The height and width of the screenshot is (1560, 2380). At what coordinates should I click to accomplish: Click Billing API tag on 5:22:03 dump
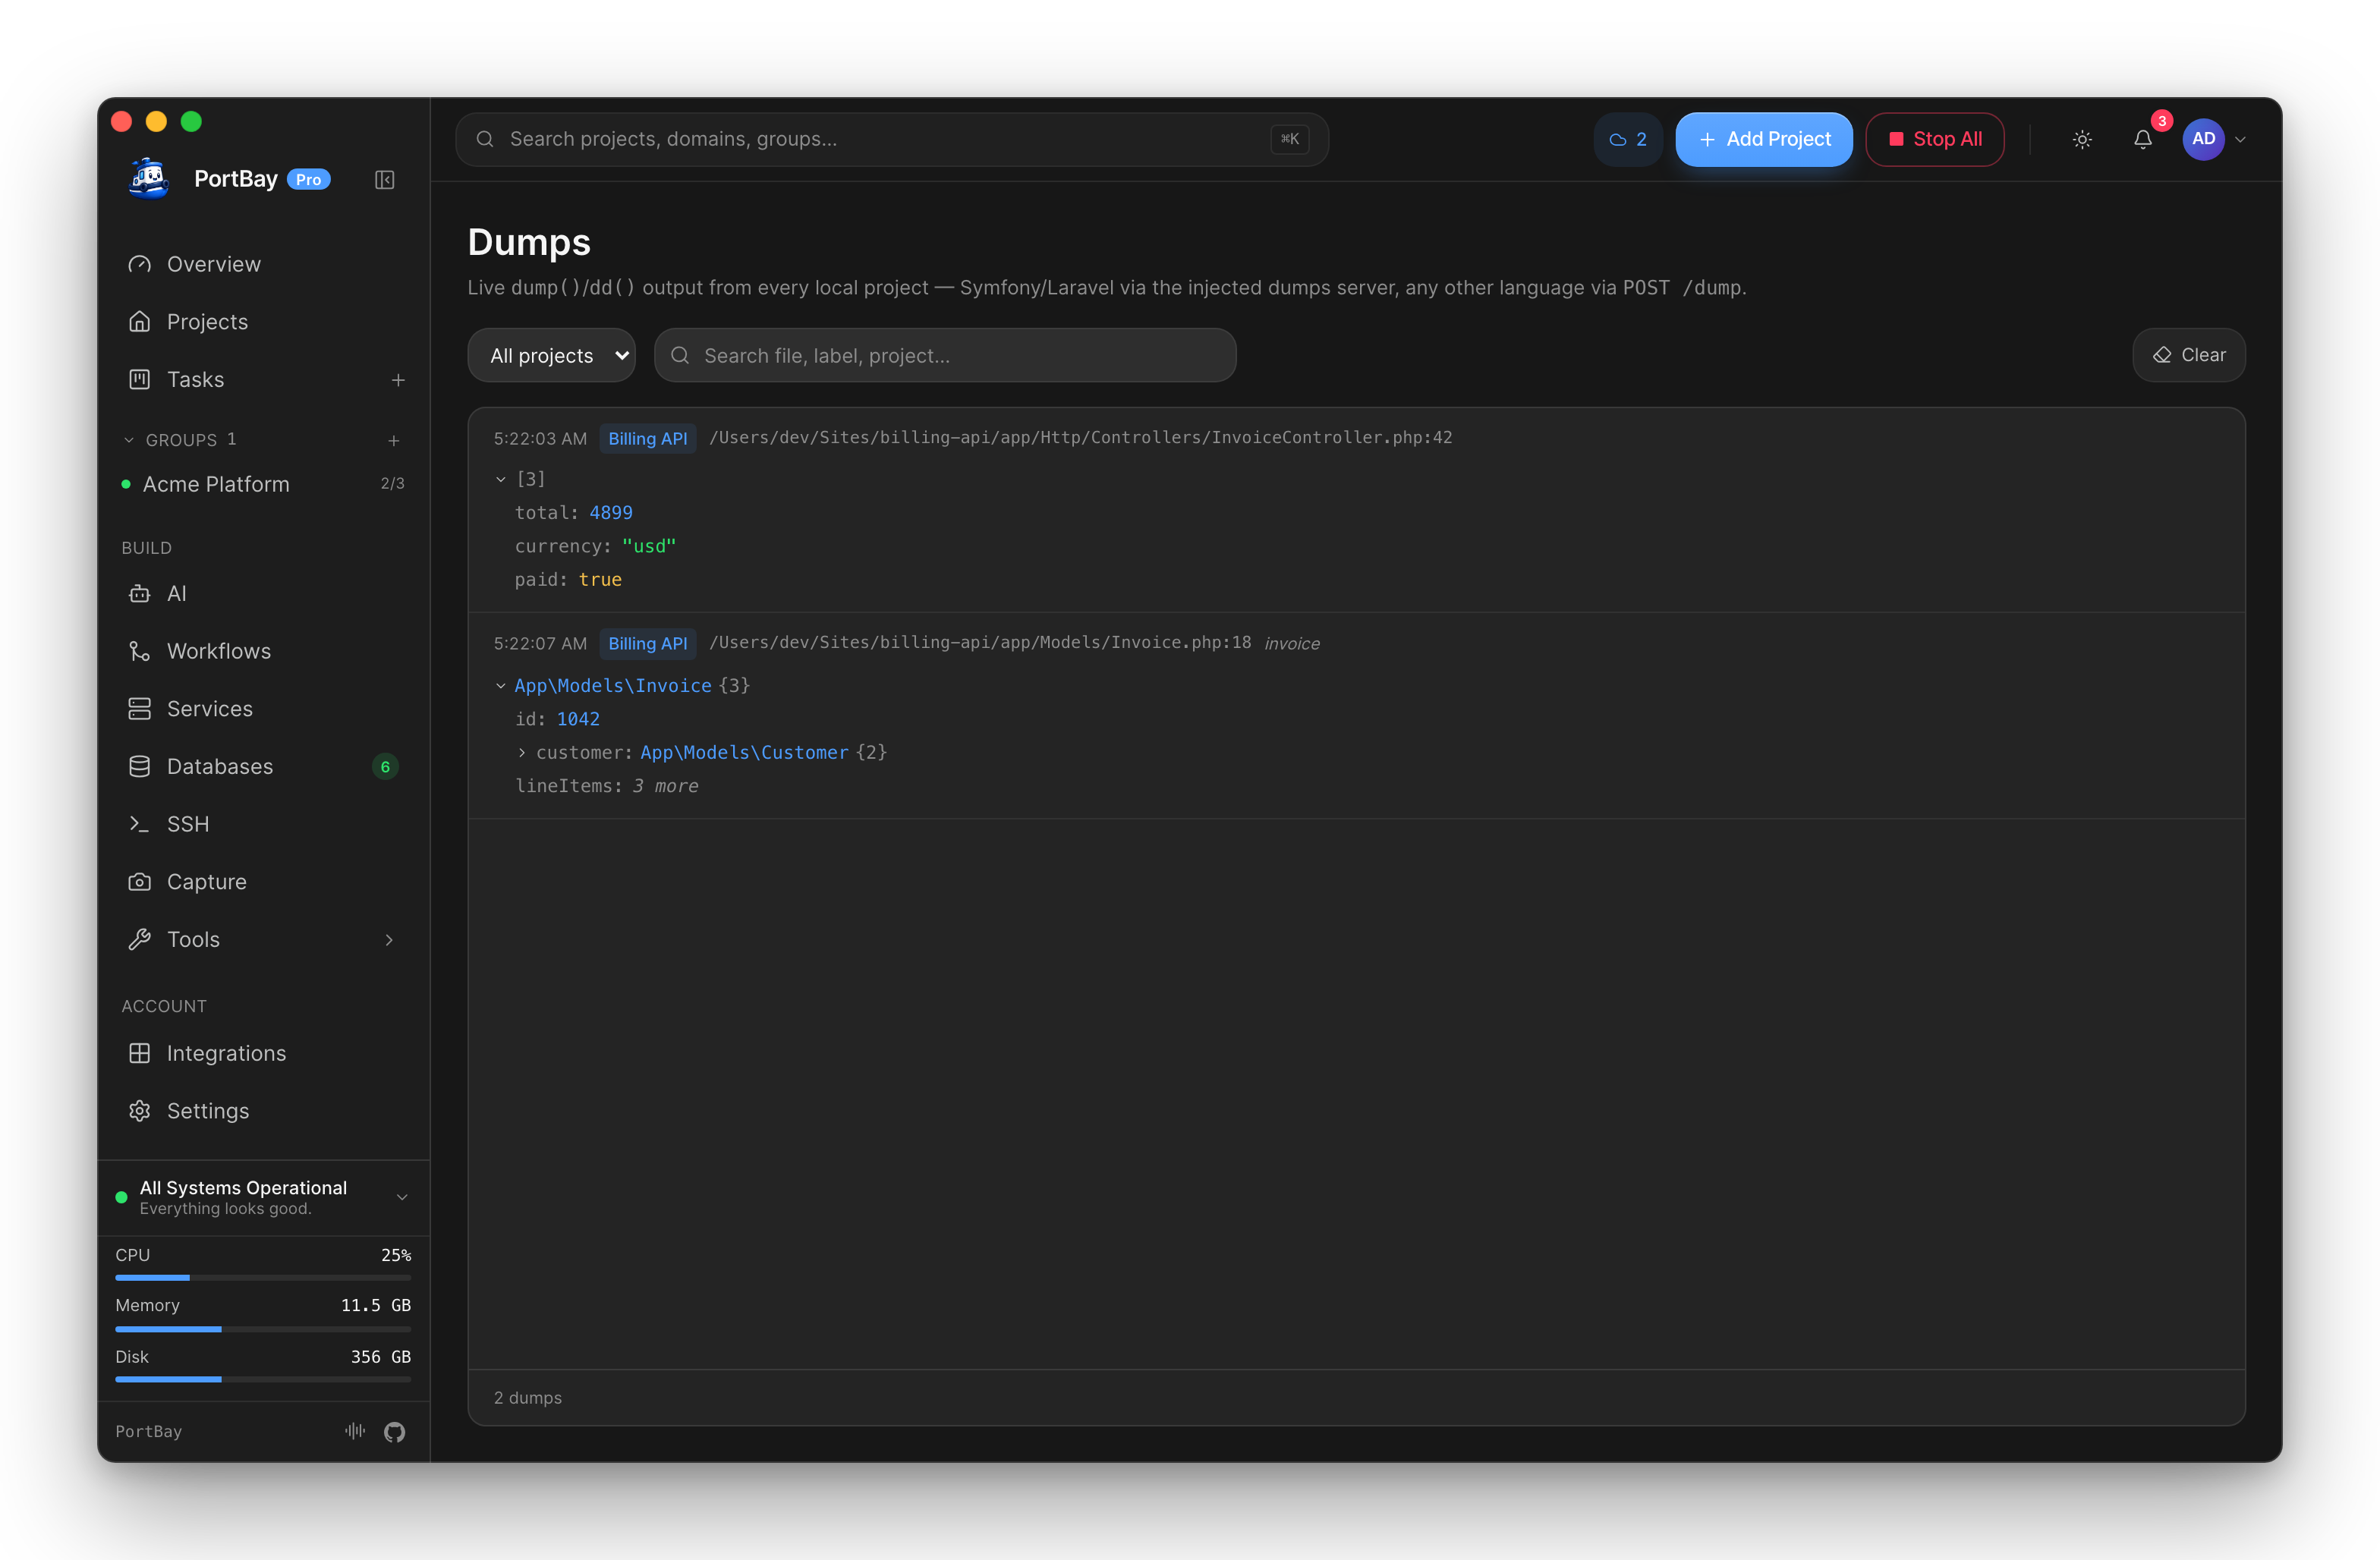(647, 438)
